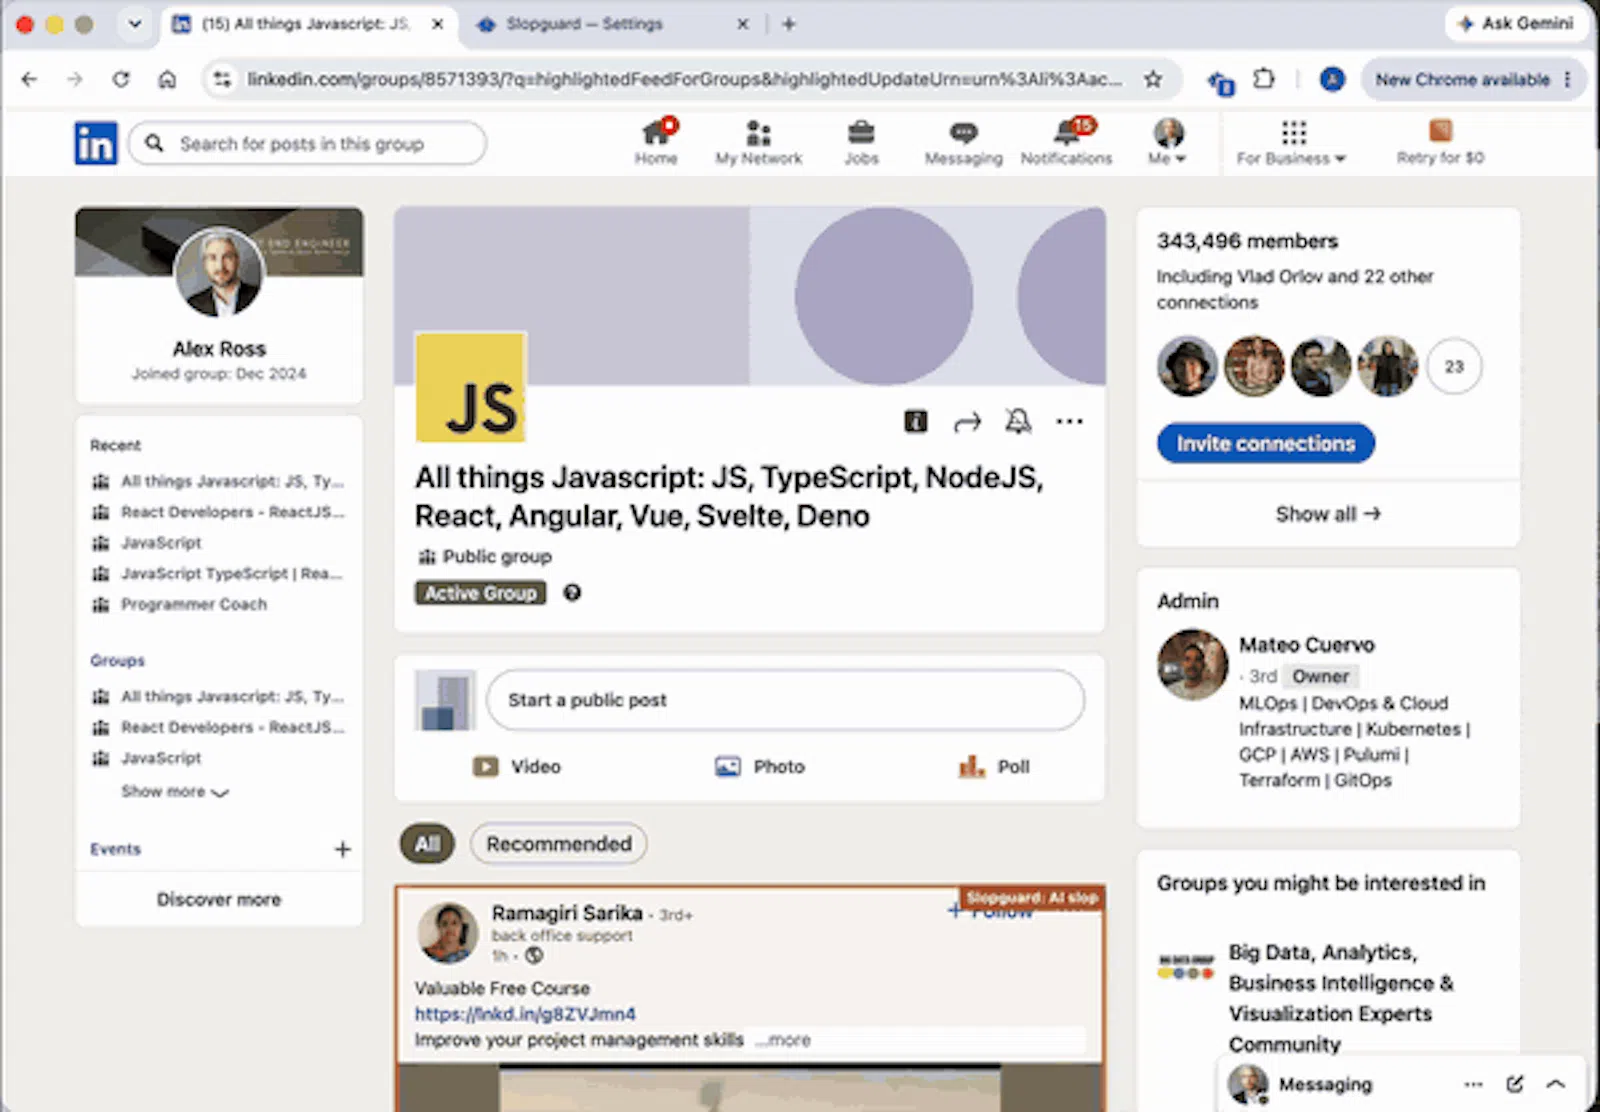The height and width of the screenshot is (1112, 1600).
Task: Go to the Home feed icon
Action: click(656, 142)
